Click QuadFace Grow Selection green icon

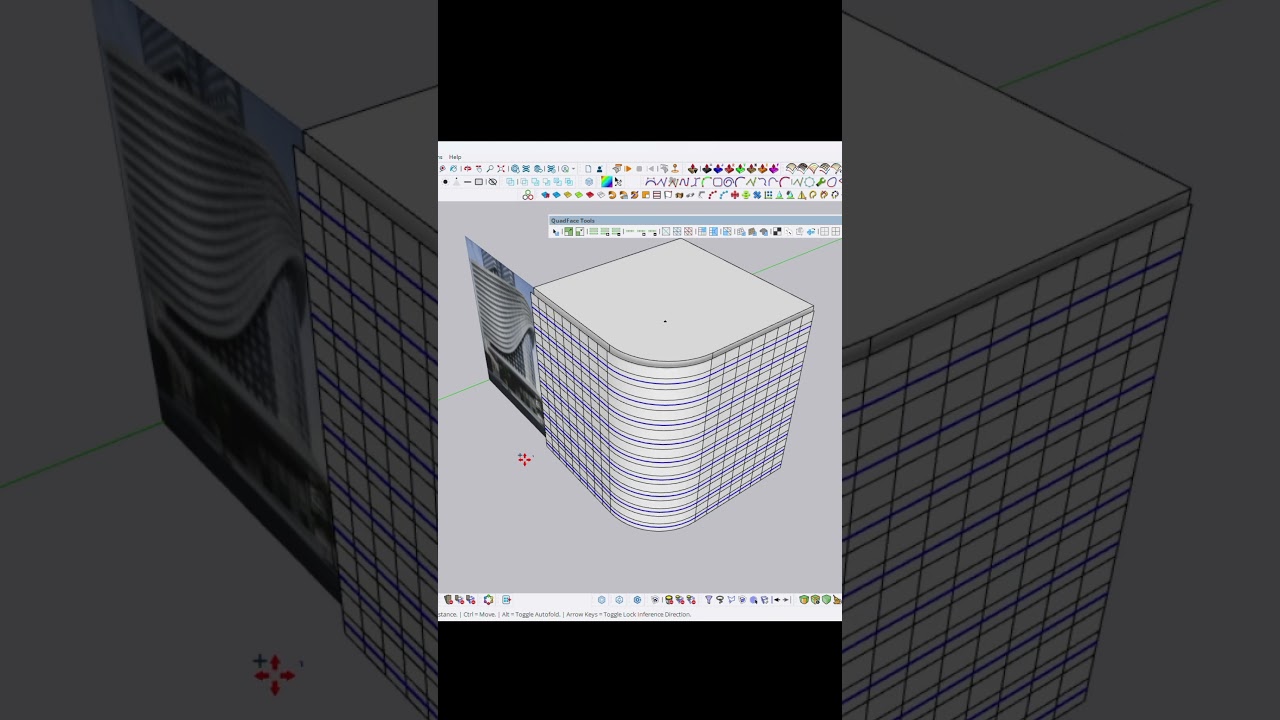[568, 232]
